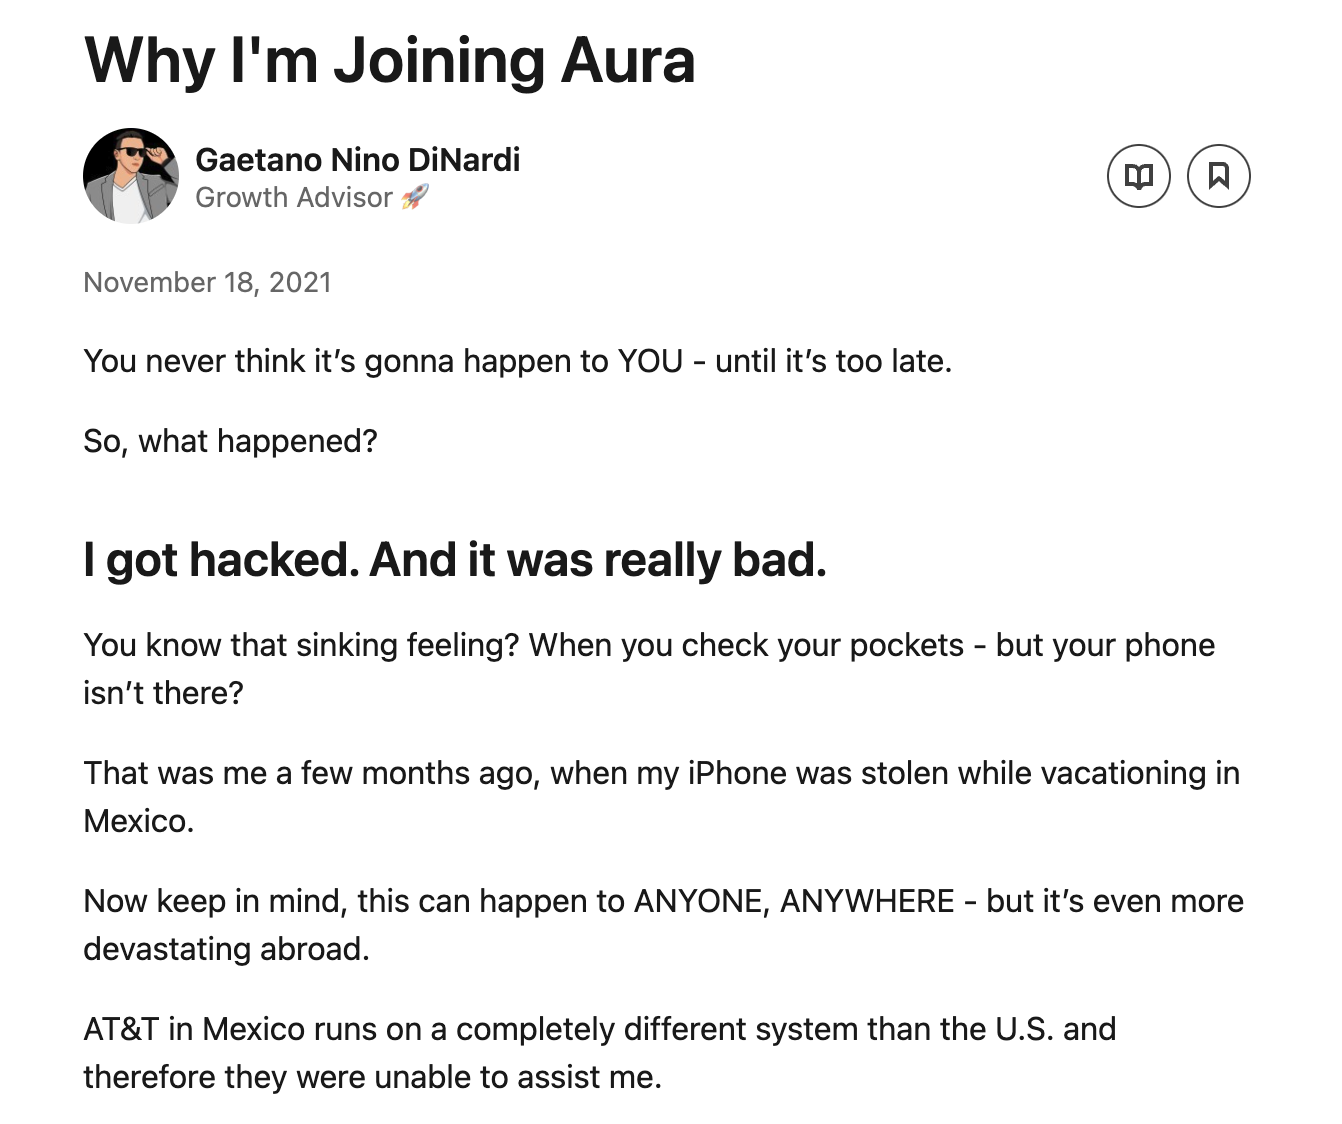Click the rocket emoji beside Growth Advisor
Viewport: 1342px width, 1124px height.
tap(414, 197)
